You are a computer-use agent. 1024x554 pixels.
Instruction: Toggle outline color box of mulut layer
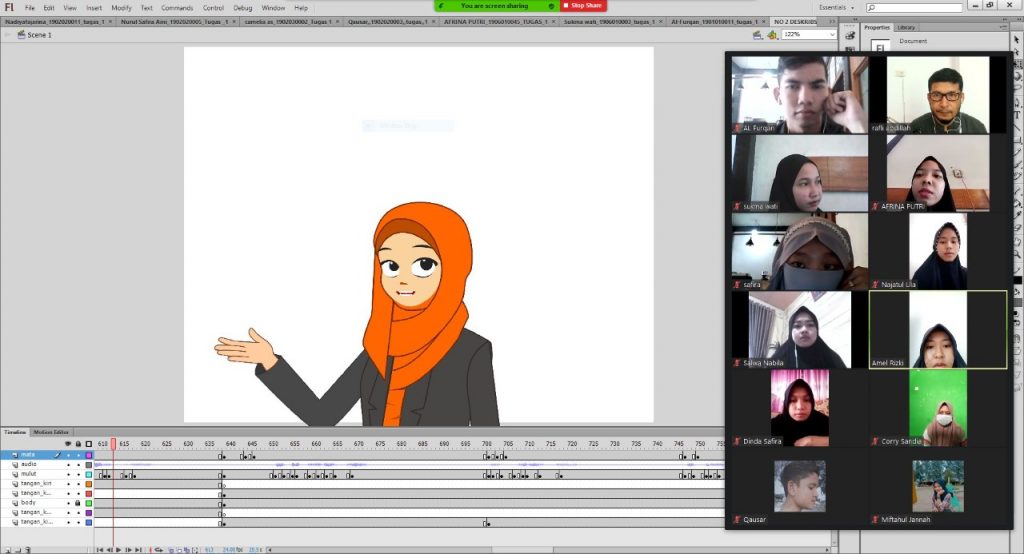click(88, 474)
